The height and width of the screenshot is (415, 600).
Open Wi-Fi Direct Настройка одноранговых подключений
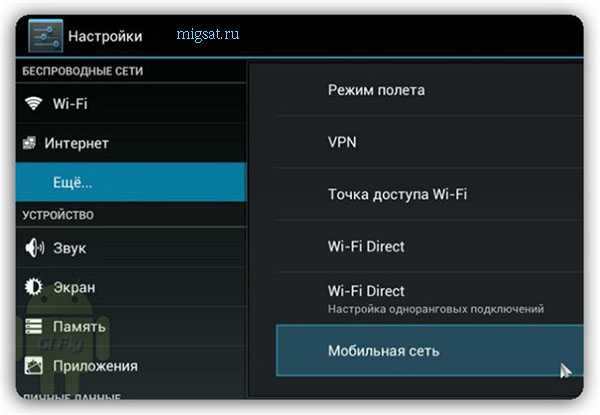pos(429,299)
